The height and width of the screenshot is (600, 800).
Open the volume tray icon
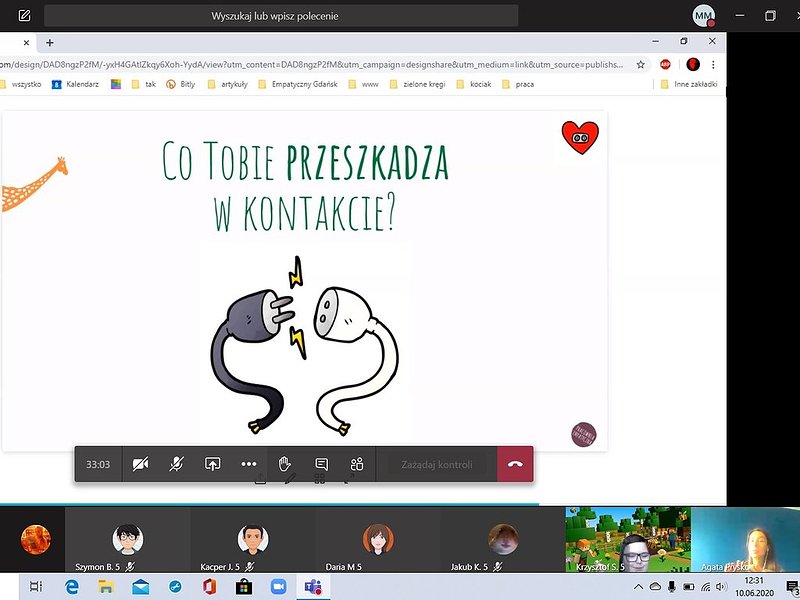click(x=721, y=587)
